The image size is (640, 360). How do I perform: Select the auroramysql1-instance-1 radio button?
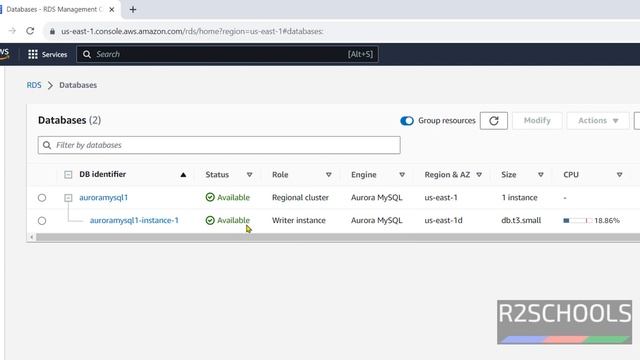coord(42,221)
